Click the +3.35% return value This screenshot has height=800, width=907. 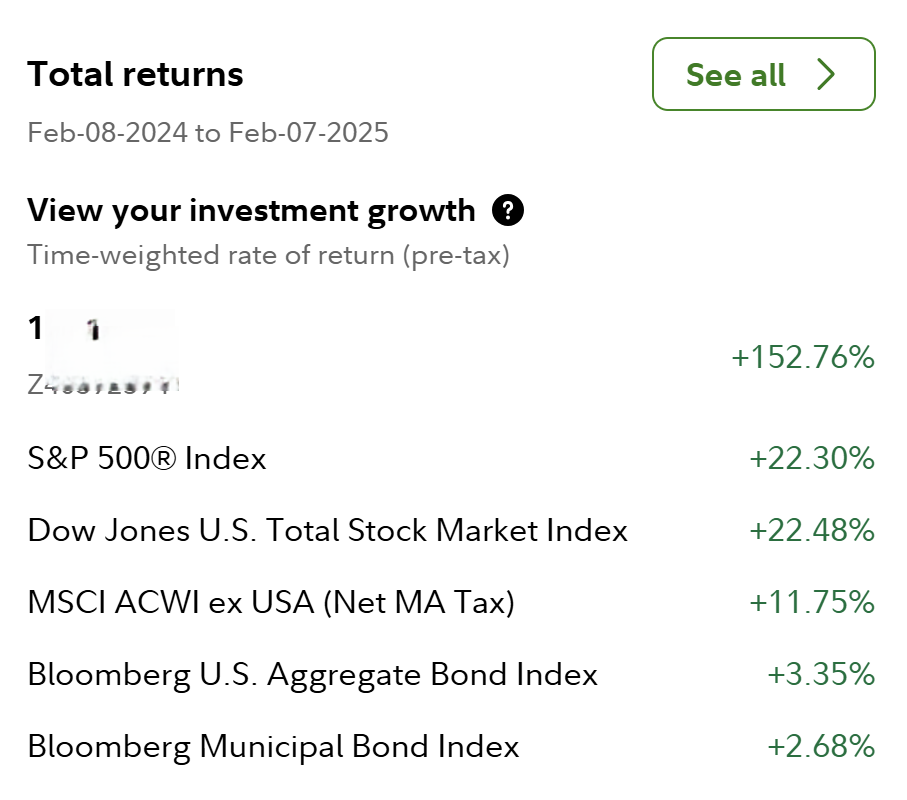[821, 675]
